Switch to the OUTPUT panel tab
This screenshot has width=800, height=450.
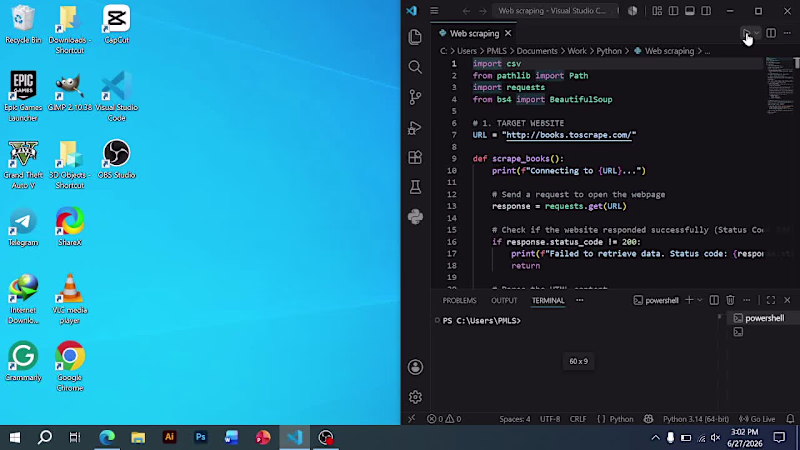tap(504, 301)
